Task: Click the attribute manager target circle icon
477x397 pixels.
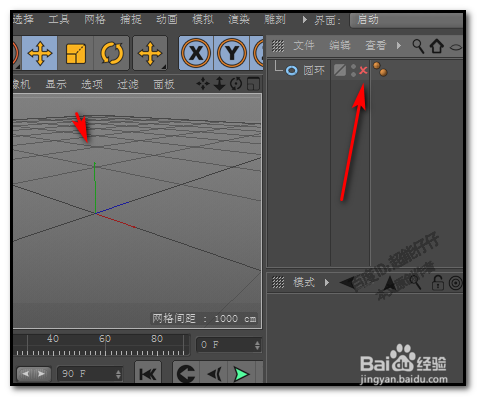Action: (456, 283)
